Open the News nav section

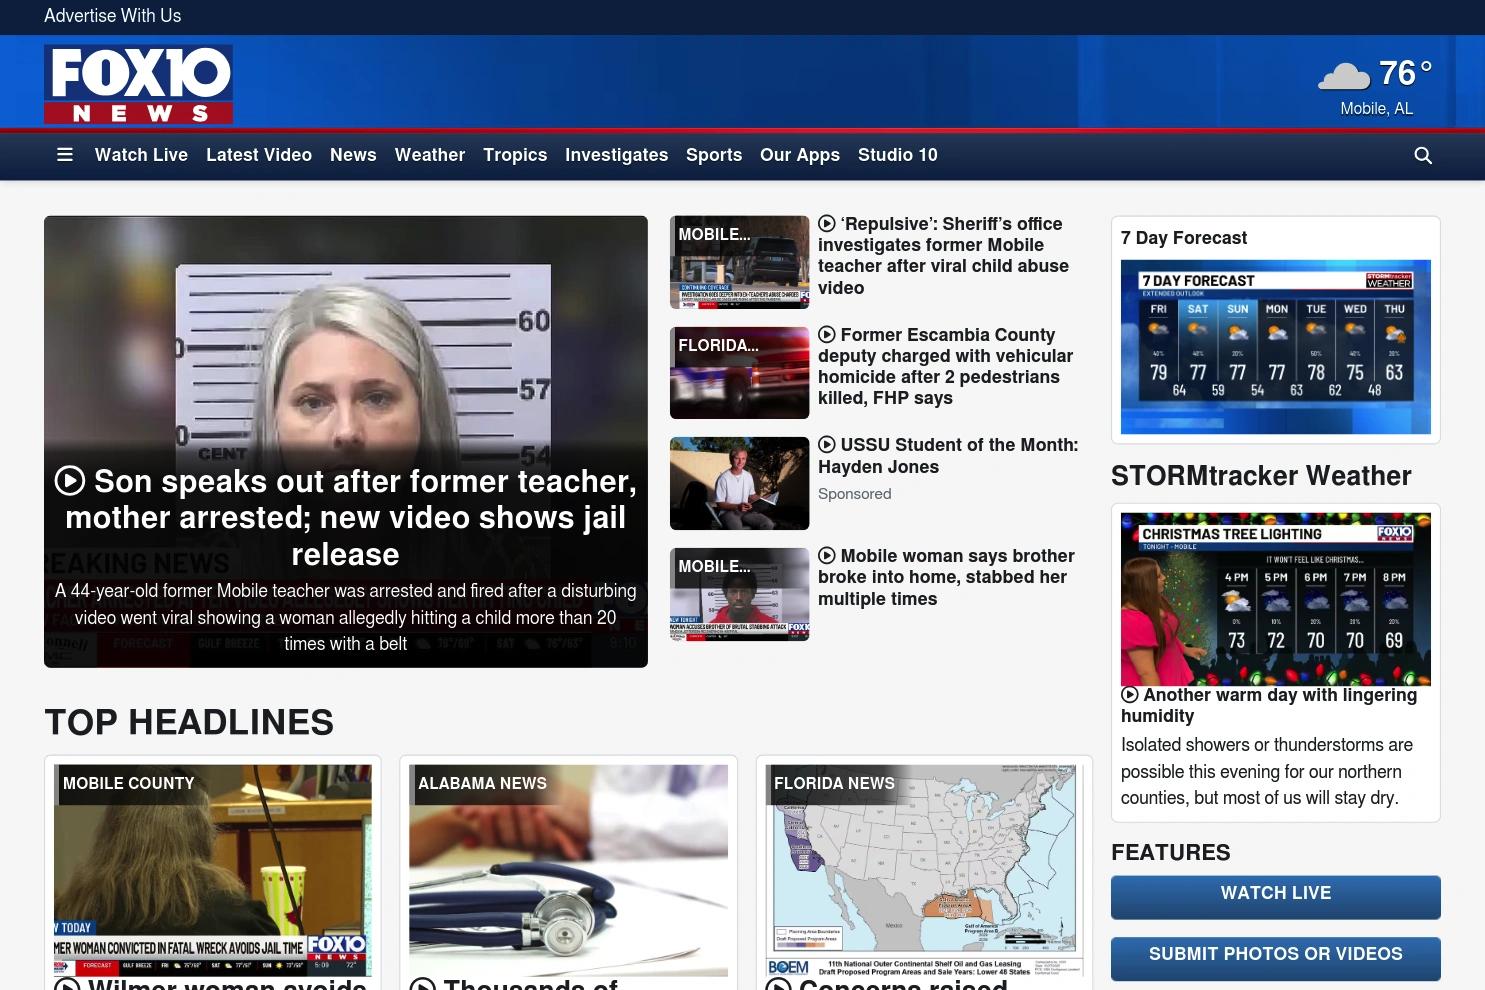click(353, 155)
